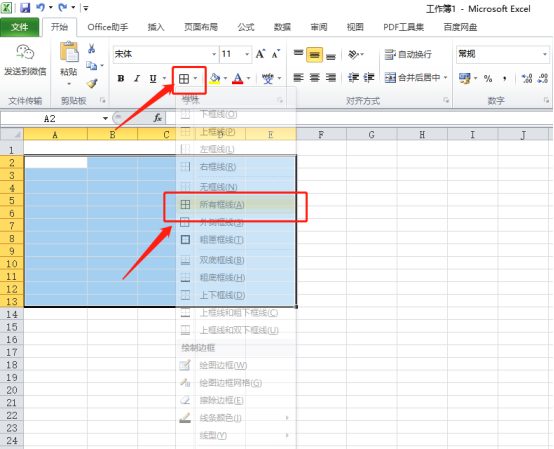Click the fx insert function icon

[x=157, y=118]
